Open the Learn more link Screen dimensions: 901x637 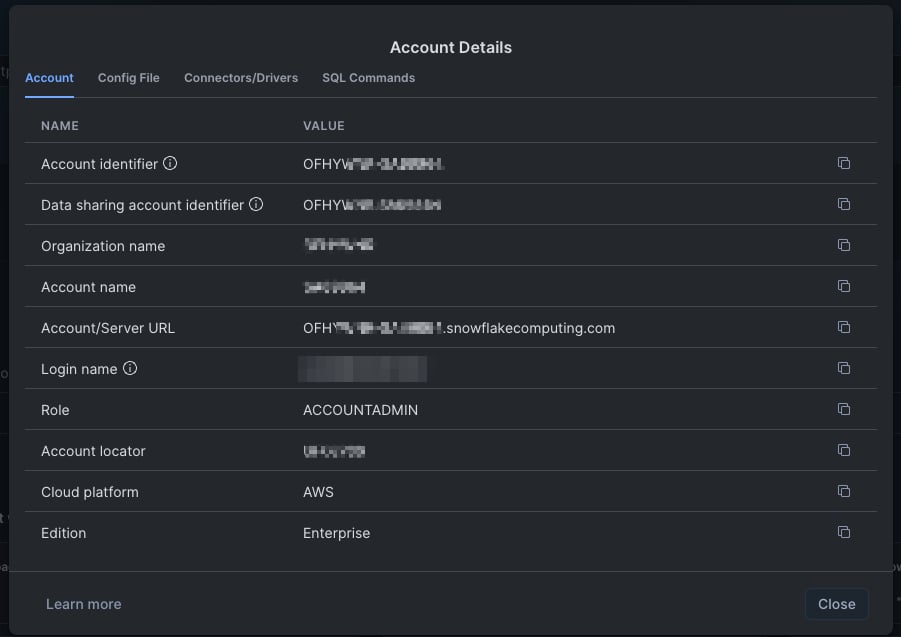pyautogui.click(x=83, y=604)
